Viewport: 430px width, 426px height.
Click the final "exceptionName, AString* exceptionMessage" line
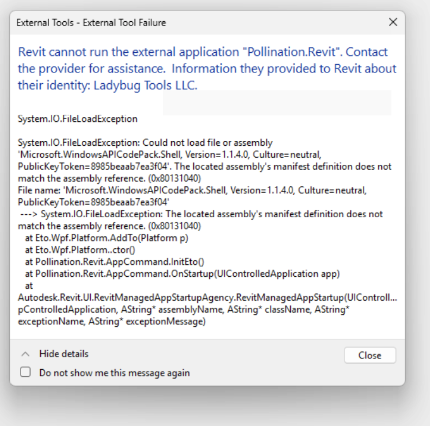(112, 322)
